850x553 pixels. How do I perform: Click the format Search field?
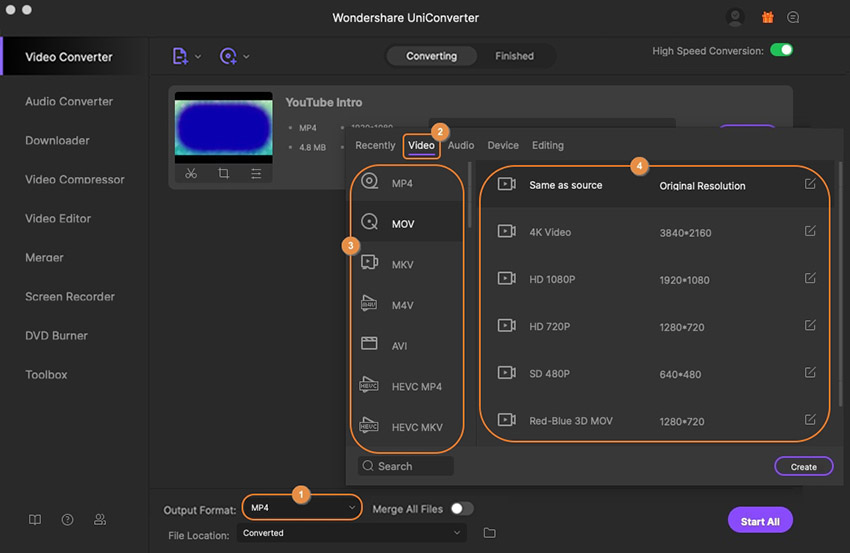click(406, 466)
